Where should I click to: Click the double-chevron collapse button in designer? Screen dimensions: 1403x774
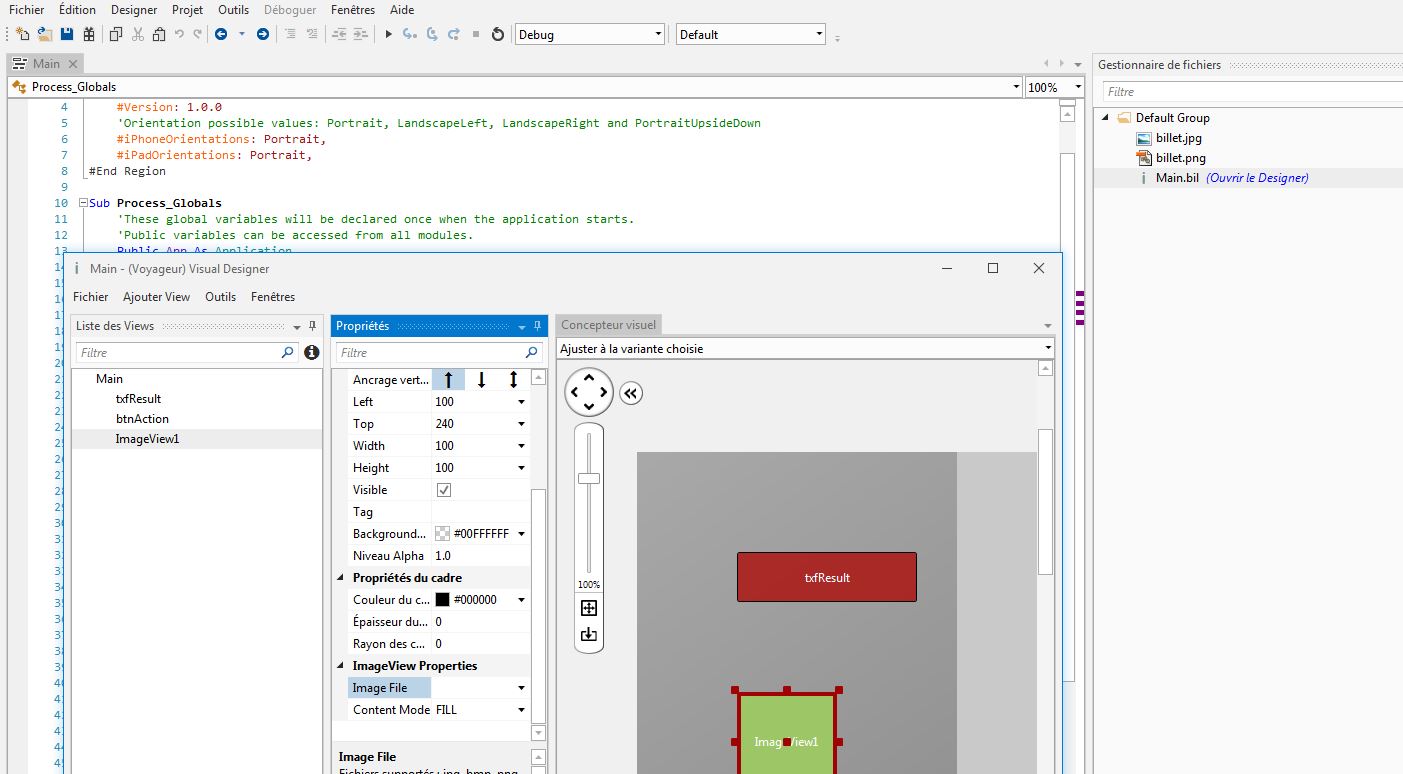pos(630,394)
